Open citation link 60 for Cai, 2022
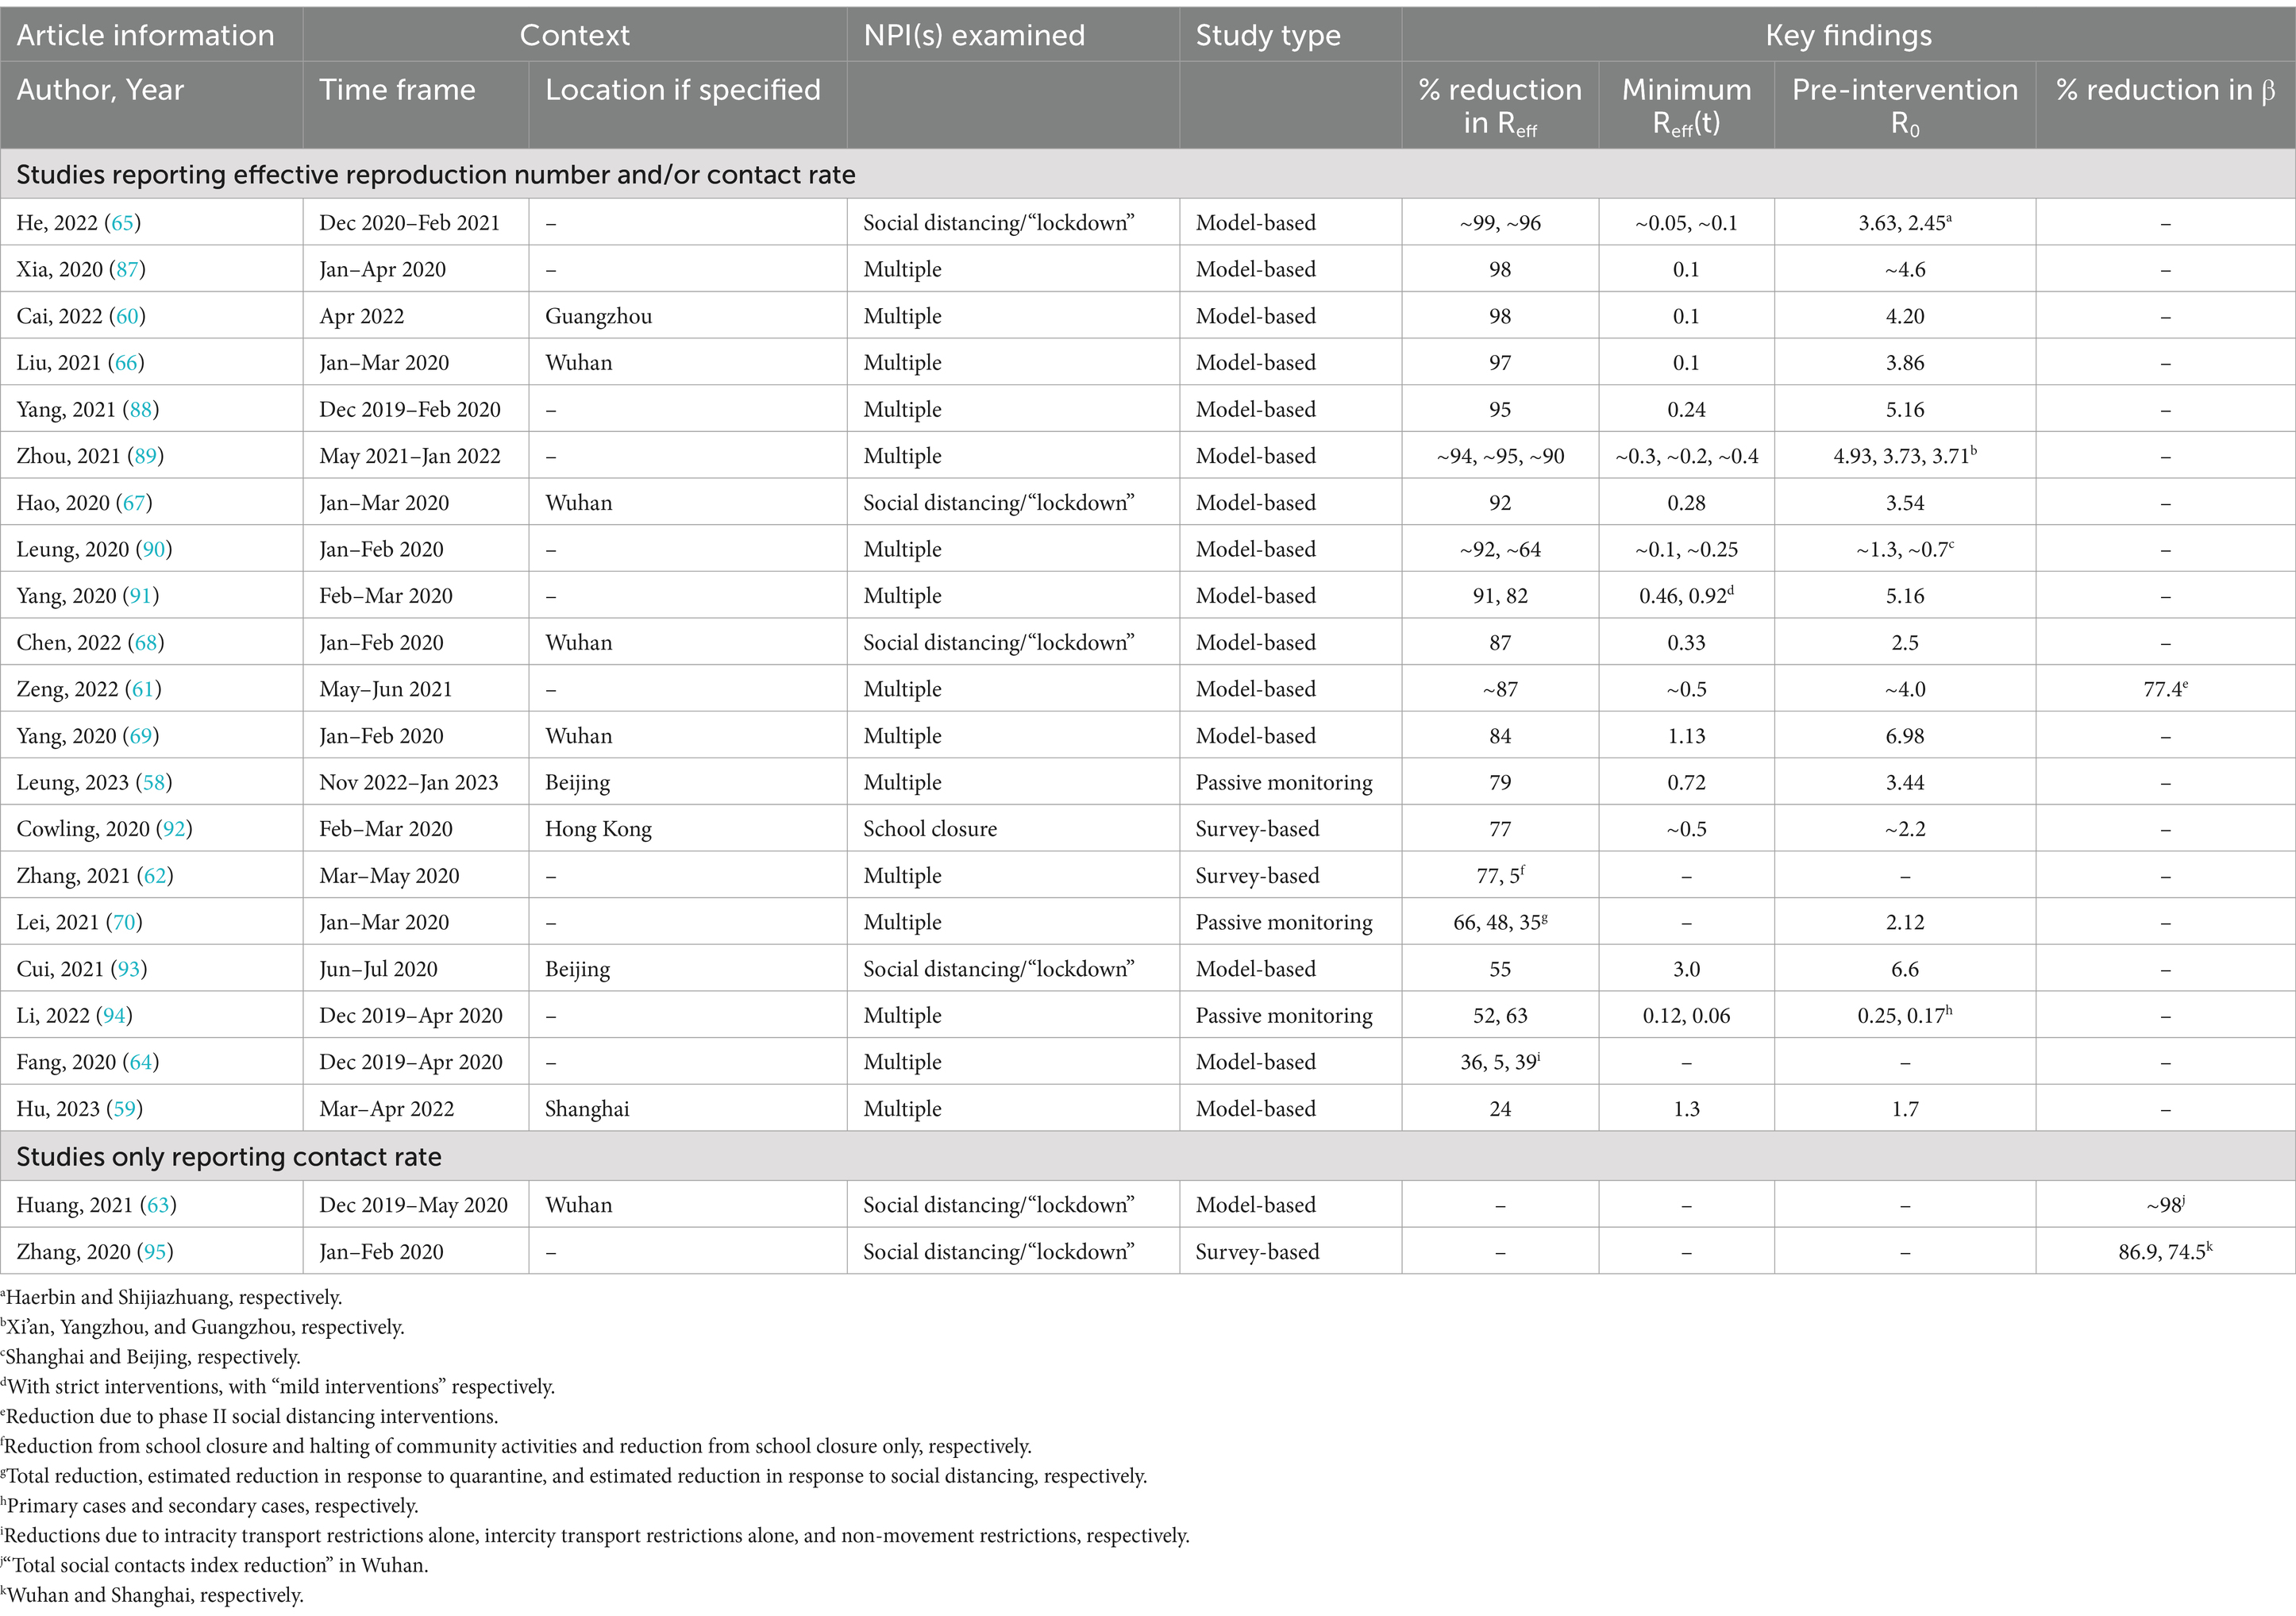Image resolution: width=2296 pixels, height=1616 pixels. tap(127, 317)
